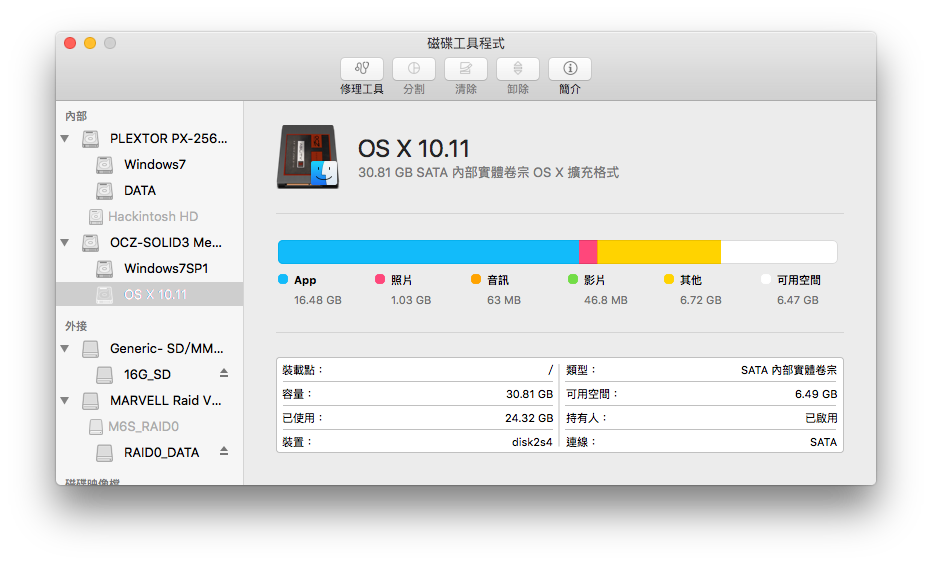
Task: Click the 6.47 GB free space value
Action: (798, 301)
